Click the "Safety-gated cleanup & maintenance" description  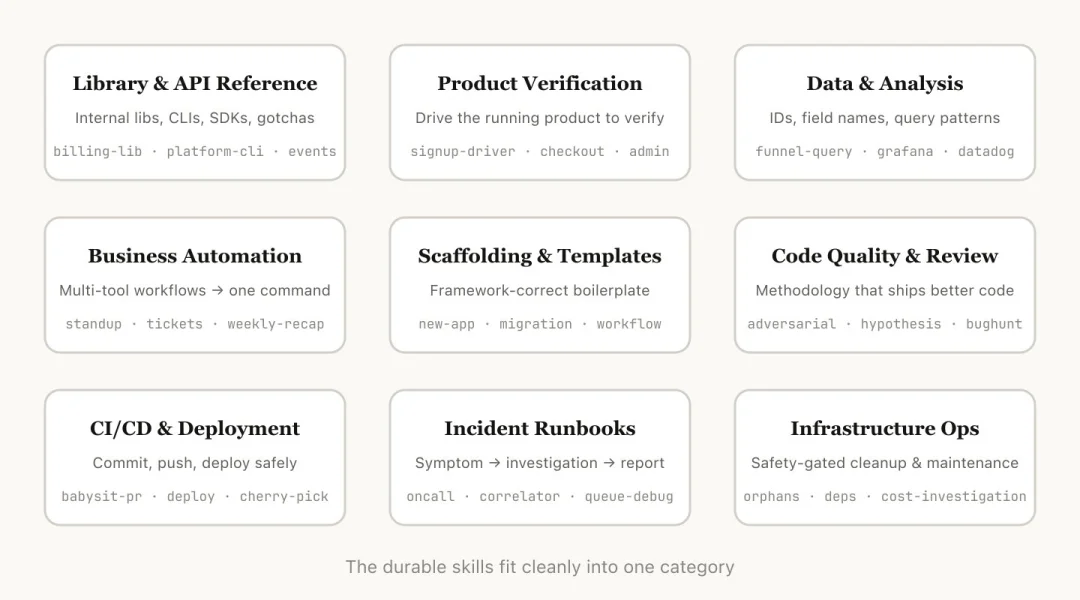point(885,463)
